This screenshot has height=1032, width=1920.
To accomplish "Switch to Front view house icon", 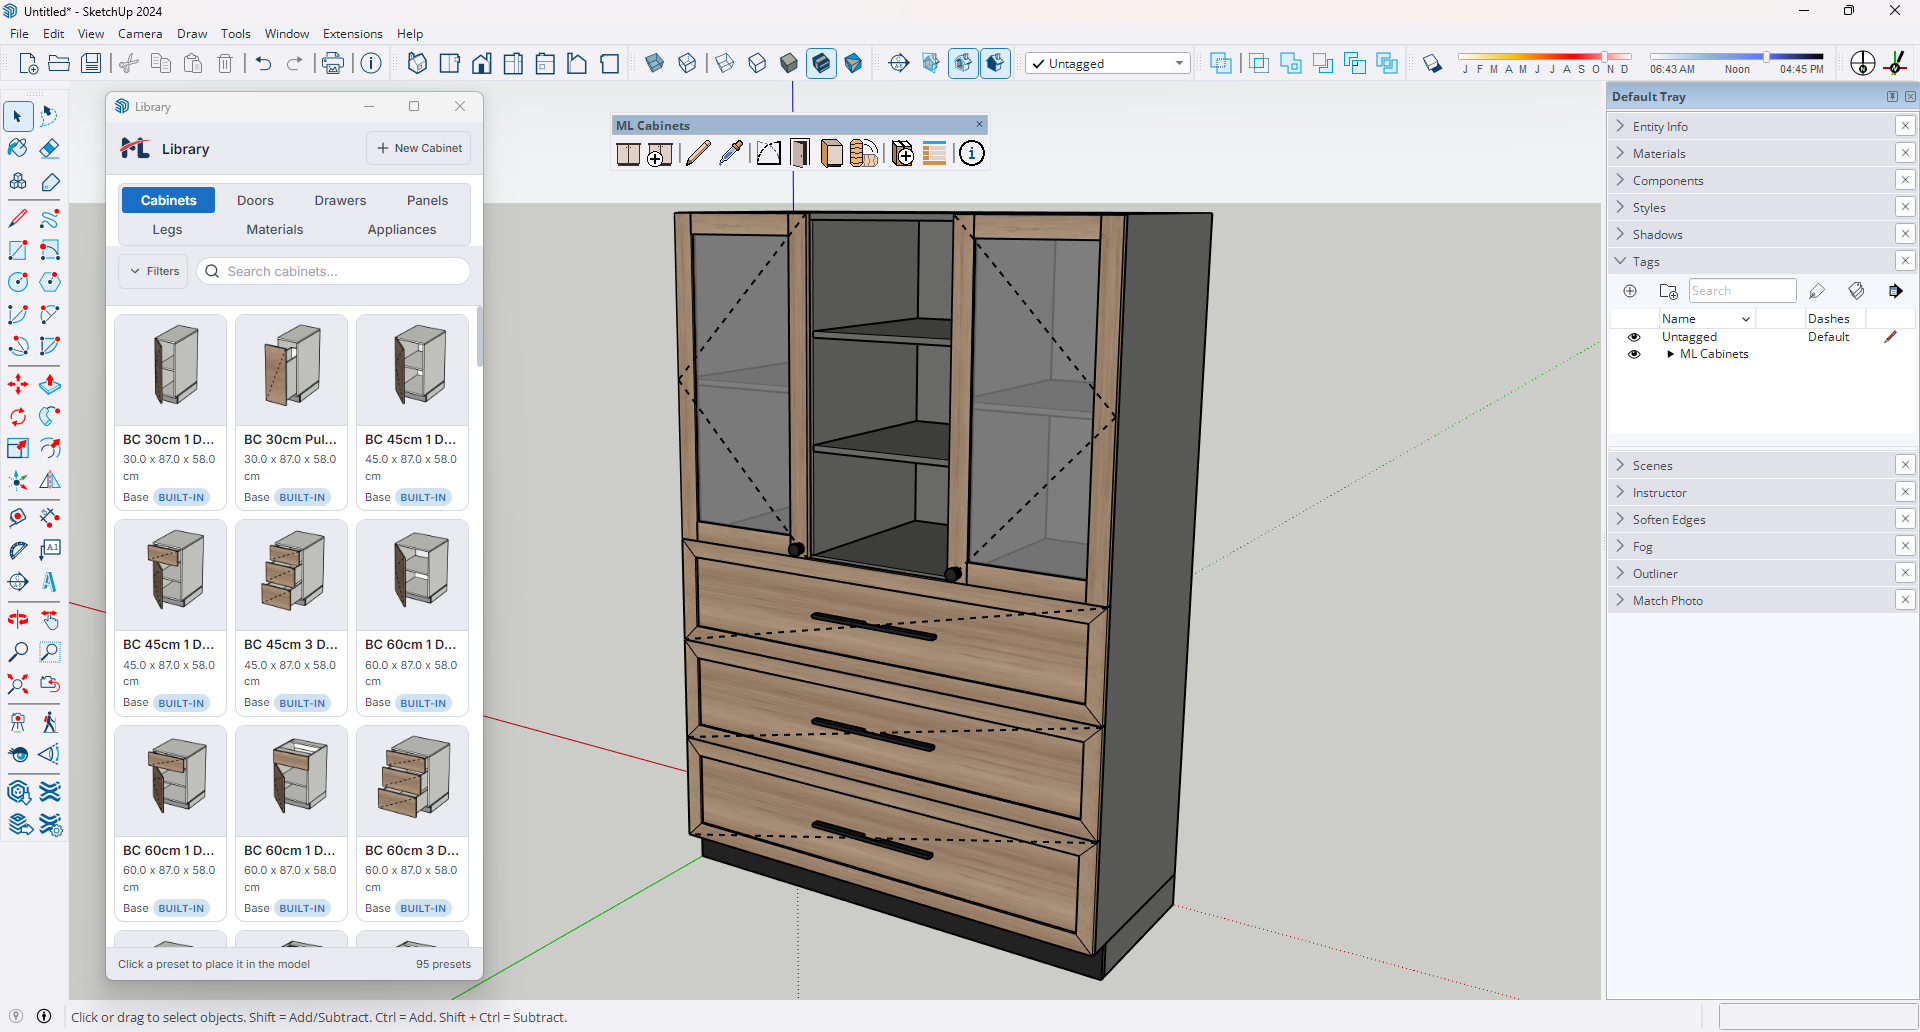I will pos(481,63).
